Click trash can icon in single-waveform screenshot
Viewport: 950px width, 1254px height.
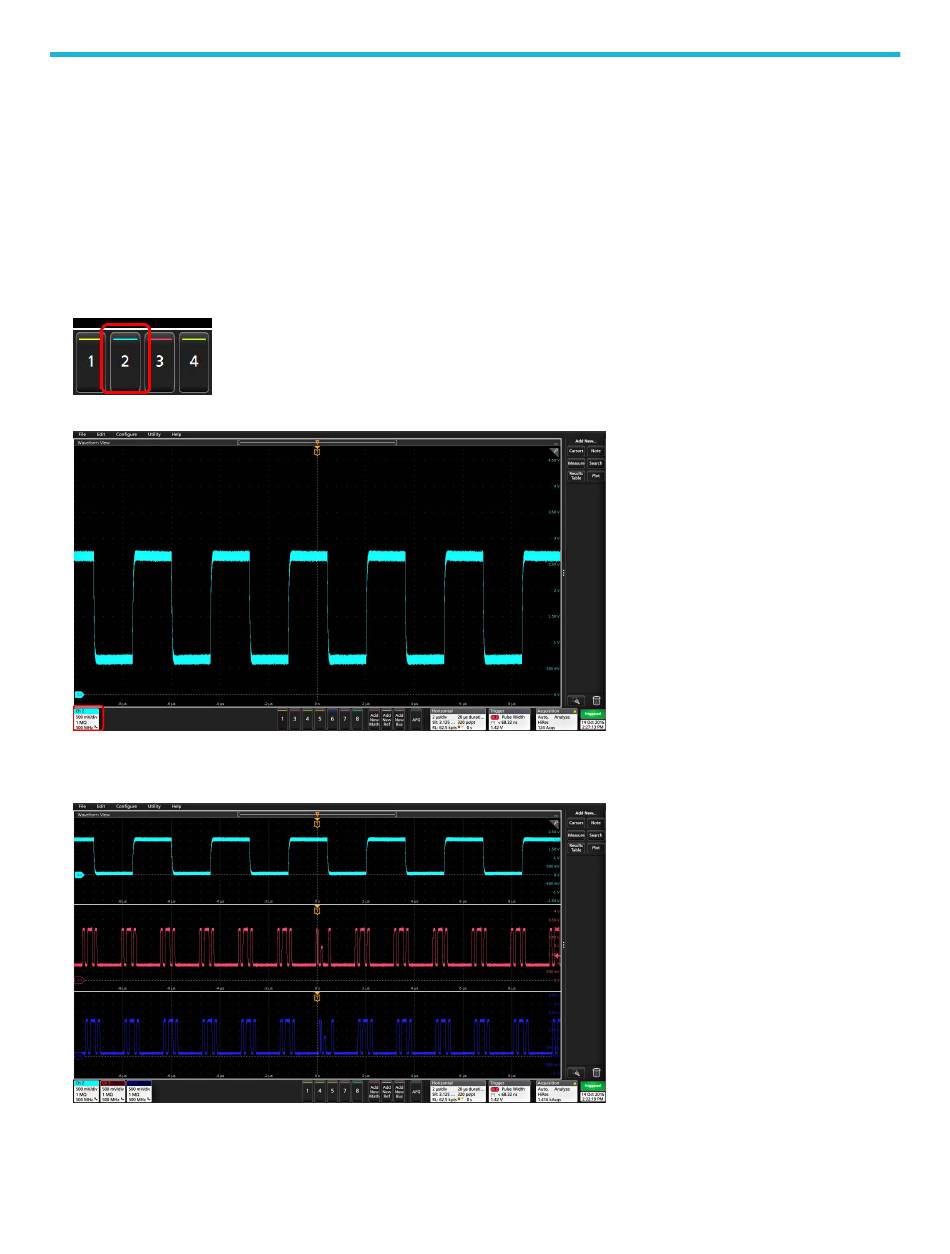596,701
